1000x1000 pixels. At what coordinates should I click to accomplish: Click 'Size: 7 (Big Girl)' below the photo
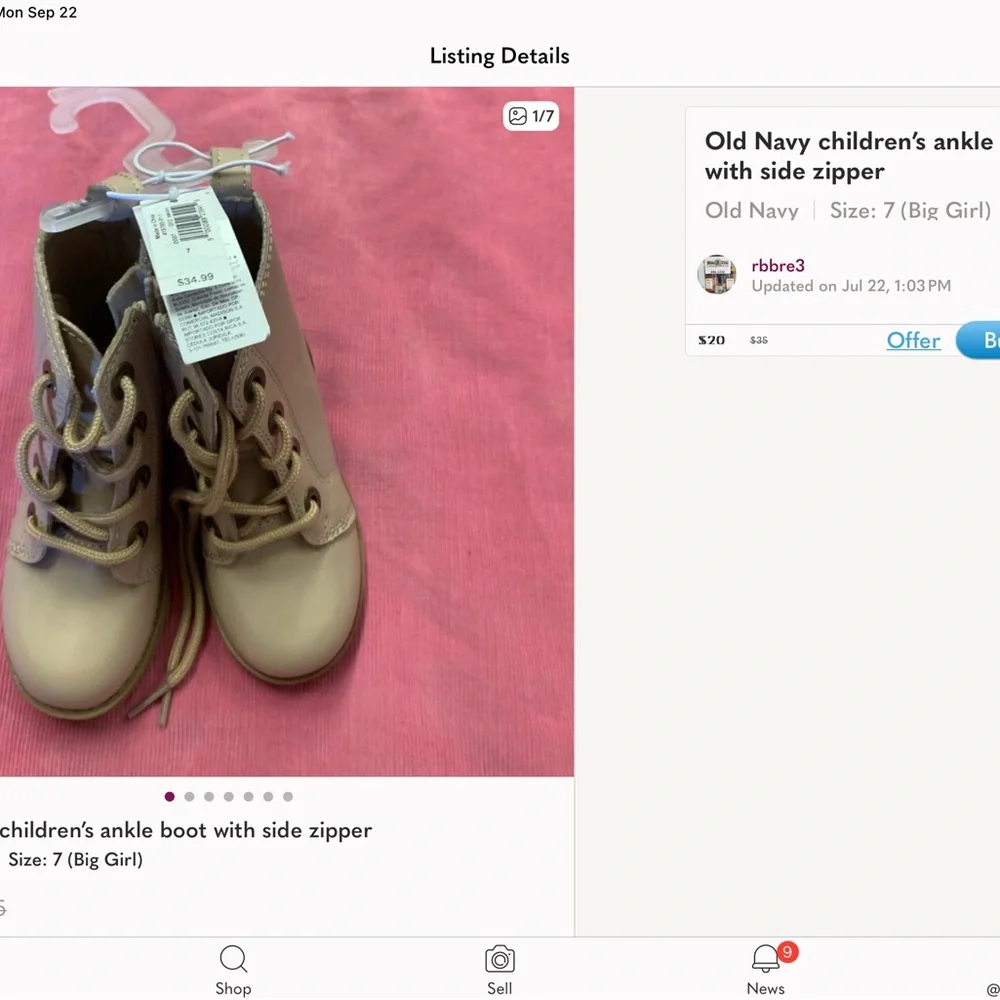tap(75, 860)
